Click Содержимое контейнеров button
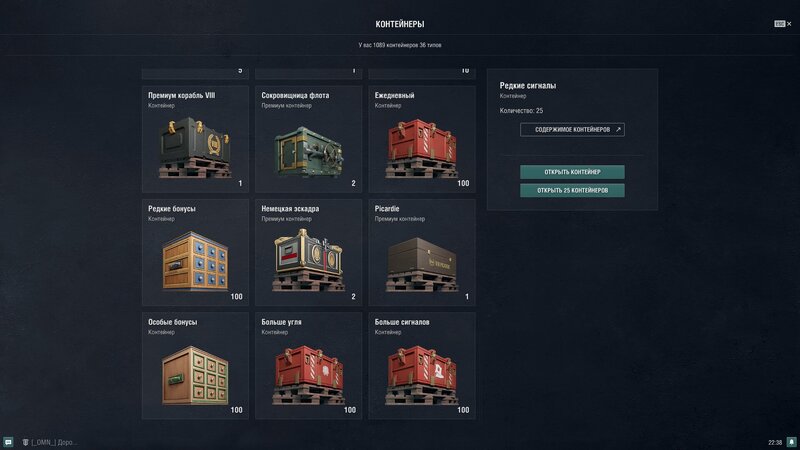The width and height of the screenshot is (800, 450). pos(572,130)
